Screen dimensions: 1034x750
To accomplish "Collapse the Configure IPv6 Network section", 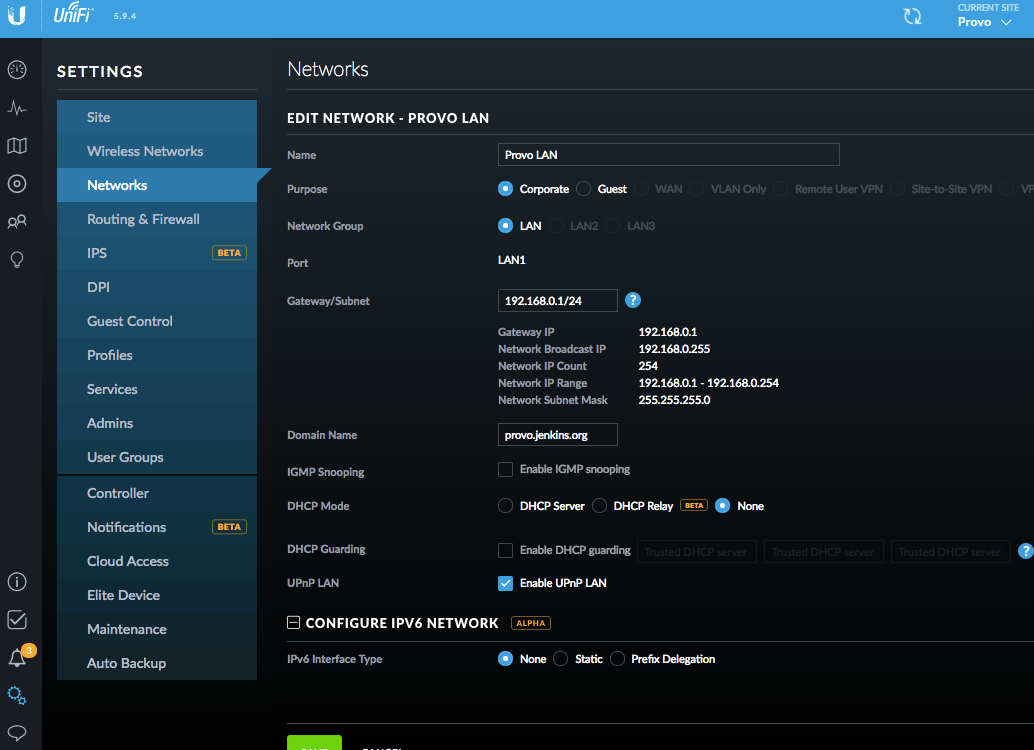I will (293, 623).
